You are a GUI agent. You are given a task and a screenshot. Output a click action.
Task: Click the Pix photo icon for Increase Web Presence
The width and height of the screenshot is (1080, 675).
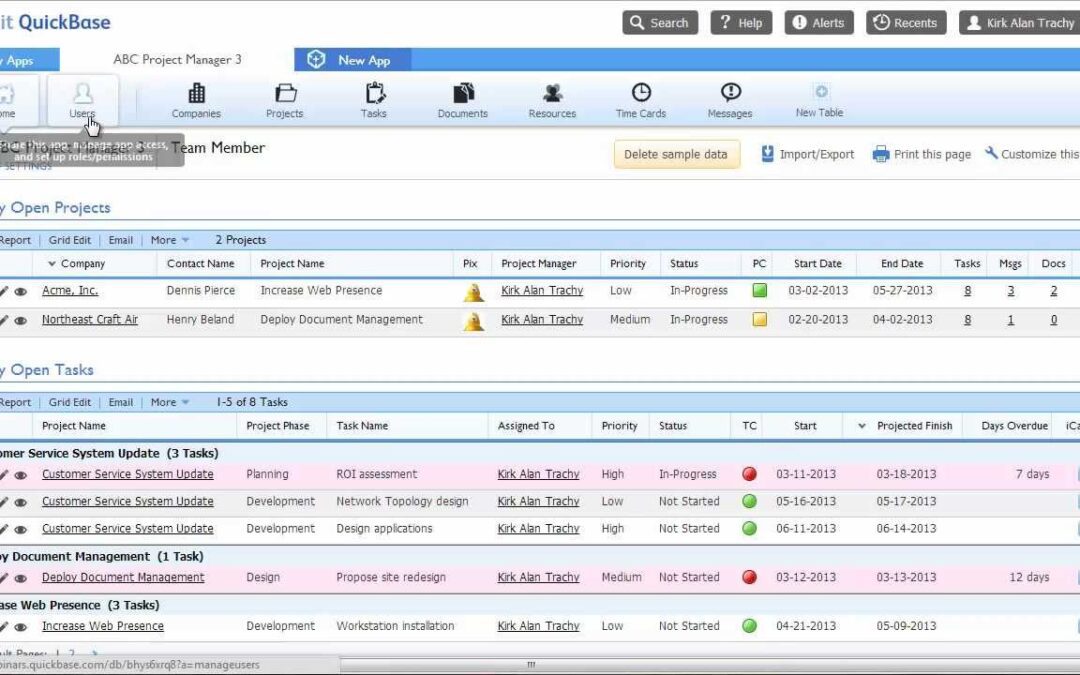click(473, 292)
